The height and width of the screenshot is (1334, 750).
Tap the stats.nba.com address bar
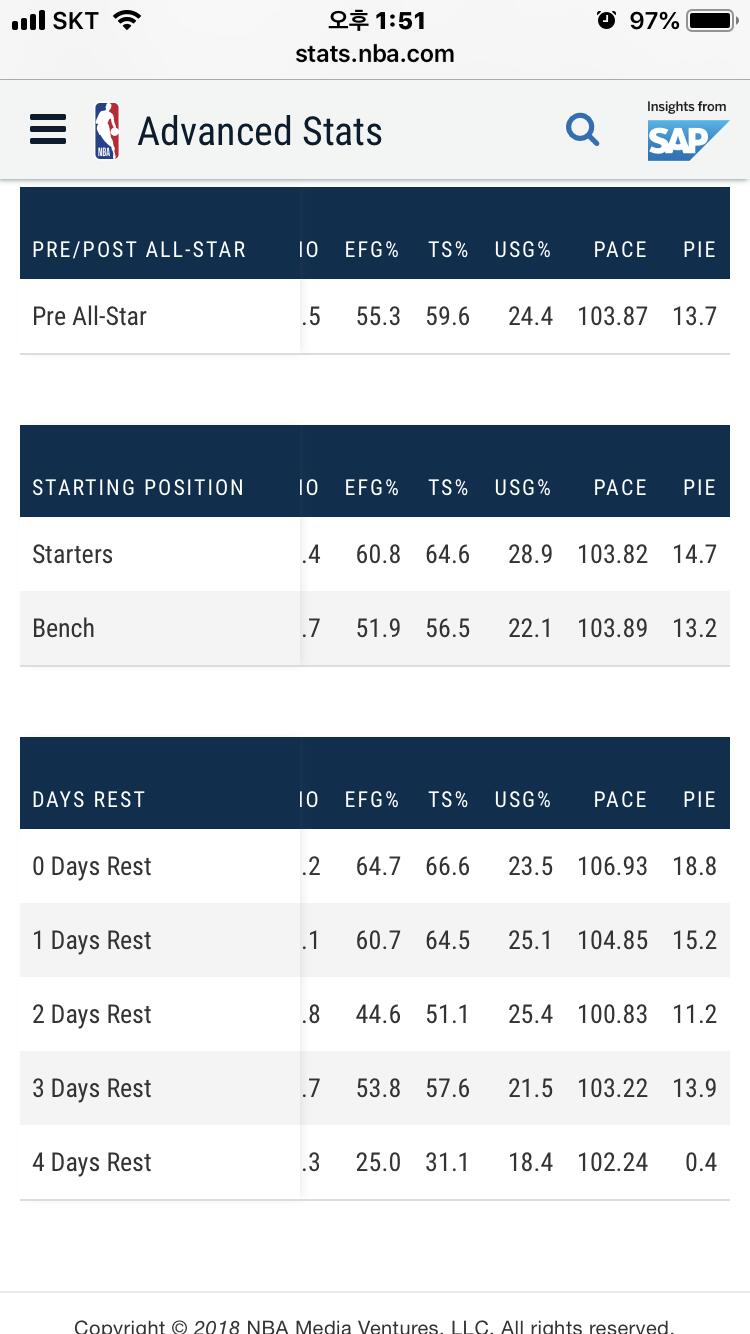click(x=375, y=54)
